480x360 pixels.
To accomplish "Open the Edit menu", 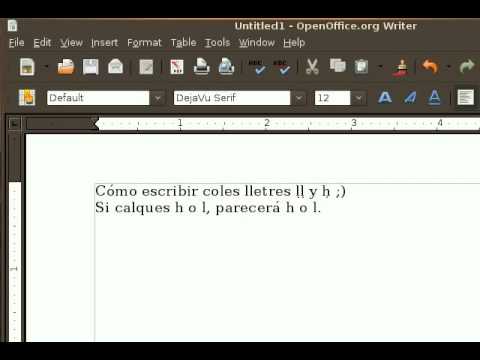I will pos(42,43).
